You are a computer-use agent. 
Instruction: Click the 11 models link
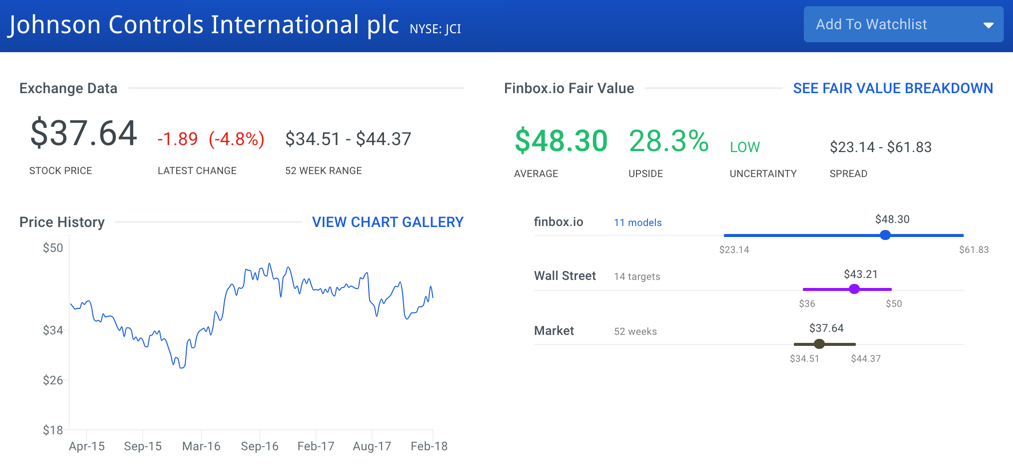click(638, 223)
